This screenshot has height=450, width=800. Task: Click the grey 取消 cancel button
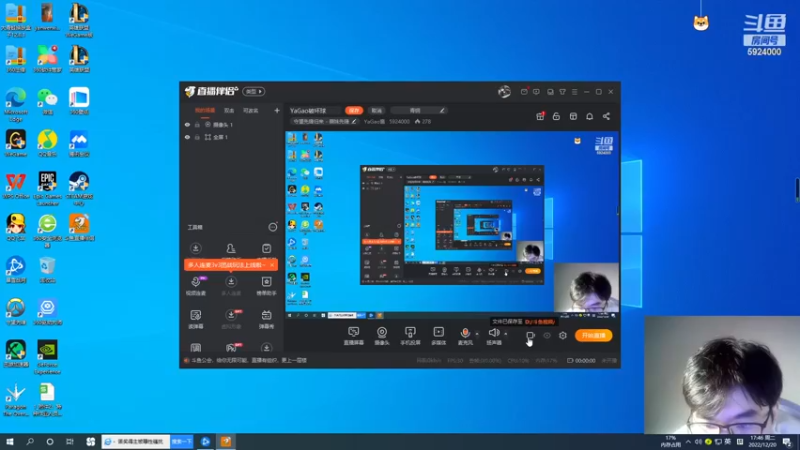pos(377,110)
